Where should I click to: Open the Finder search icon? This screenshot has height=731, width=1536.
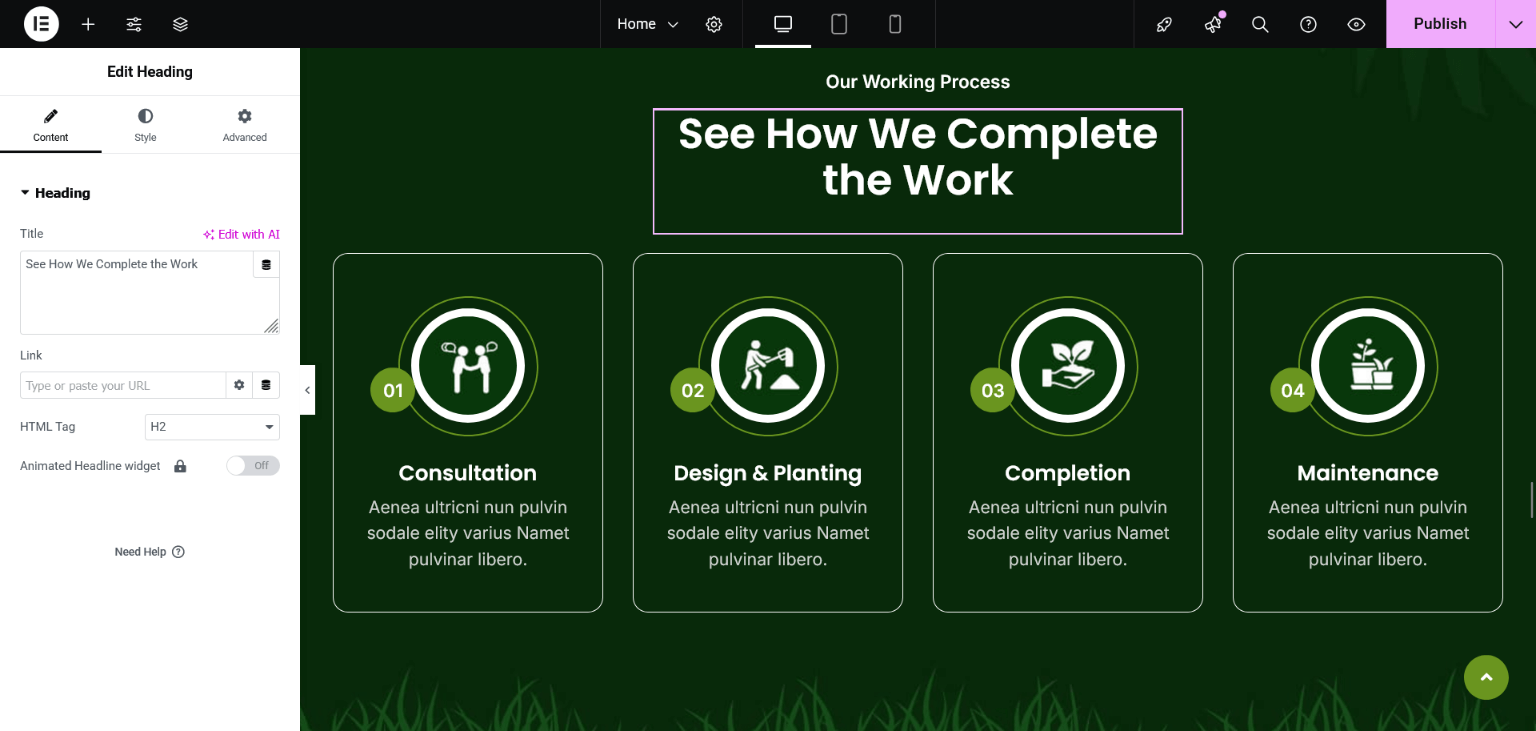[1260, 24]
